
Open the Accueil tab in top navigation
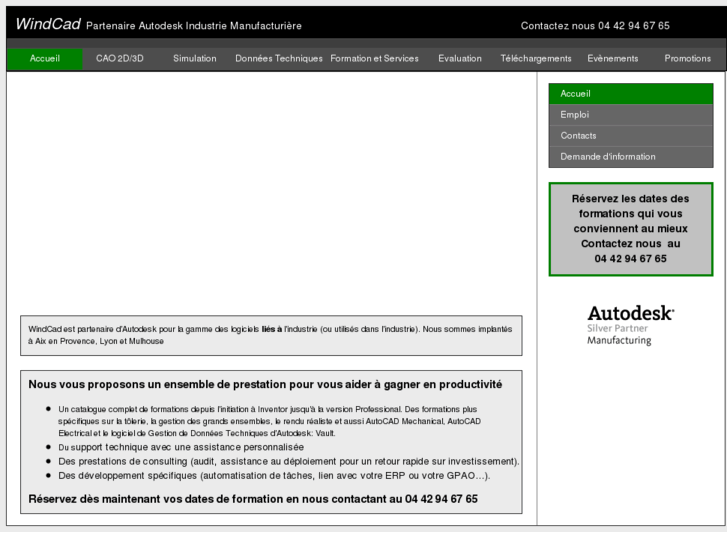click(45, 58)
